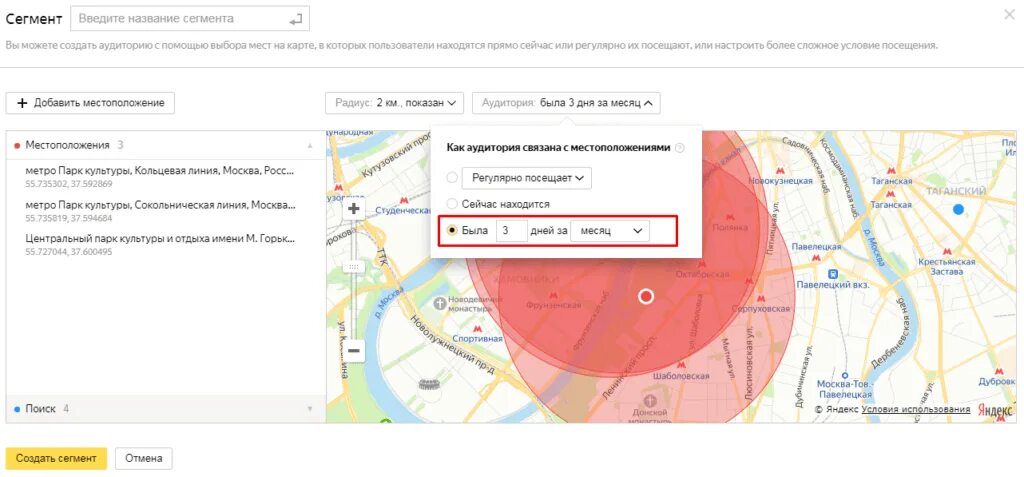Image resolution: width=1024 pixels, height=477 pixels.
Task: Click the Новокузнецкая metro icon
Action: [778, 171]
